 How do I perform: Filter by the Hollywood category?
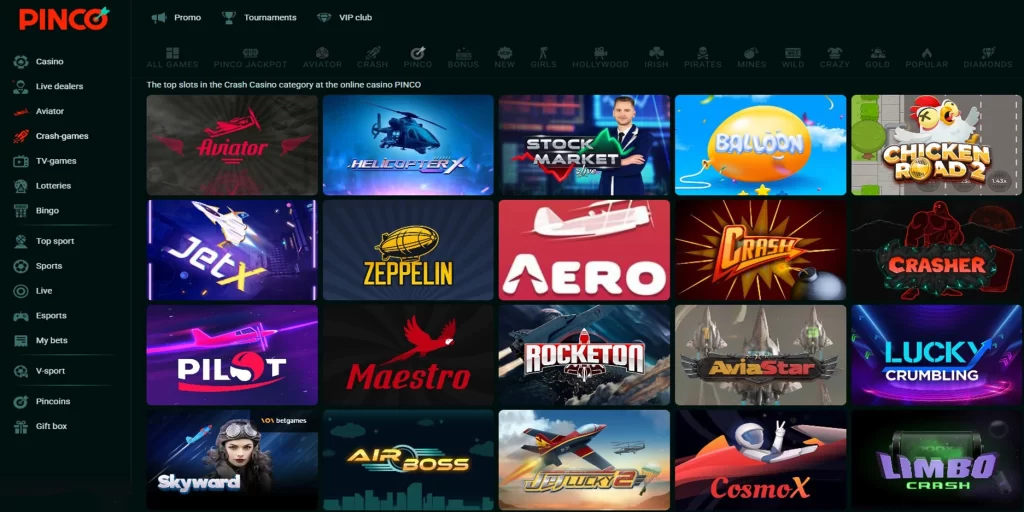coord(600,57)
